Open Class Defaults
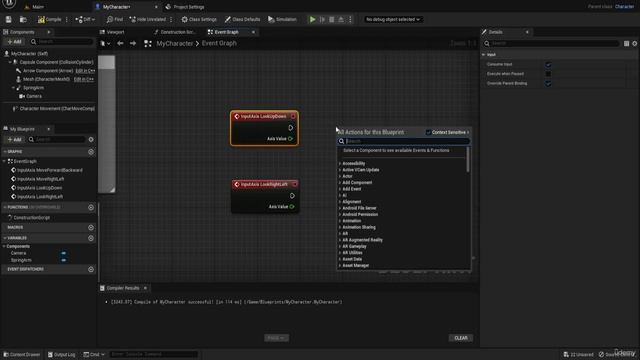The height and width of the screenshot is (360, 640). pyautogui.click(x=242, y=19)
